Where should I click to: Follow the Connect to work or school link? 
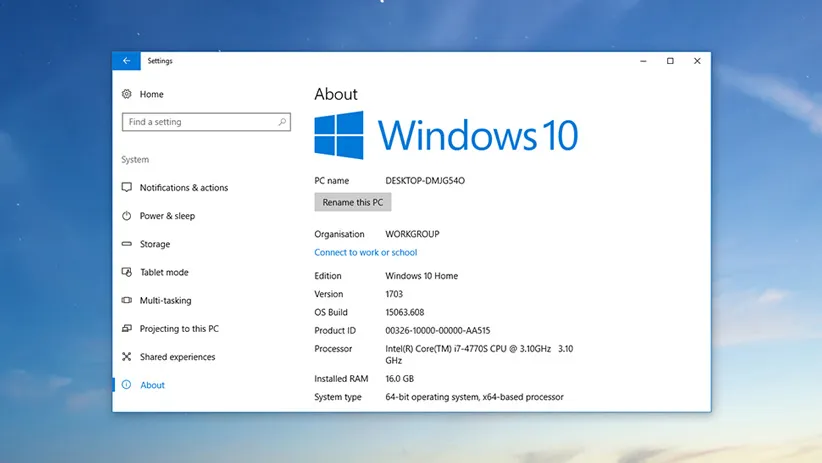coord(365,253)
